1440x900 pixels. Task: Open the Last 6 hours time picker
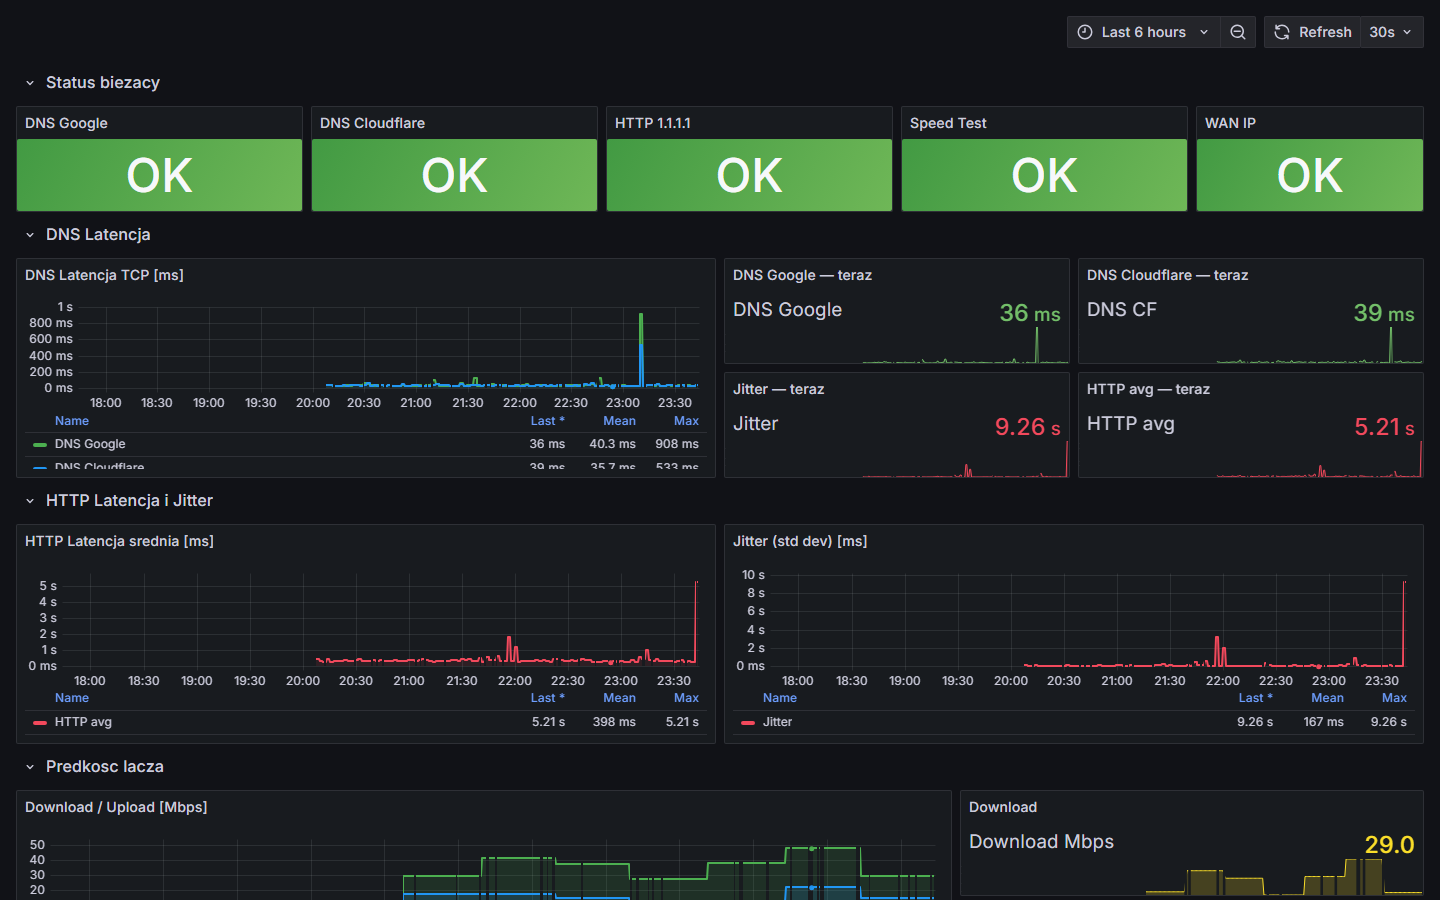(x=1144, y=32)
